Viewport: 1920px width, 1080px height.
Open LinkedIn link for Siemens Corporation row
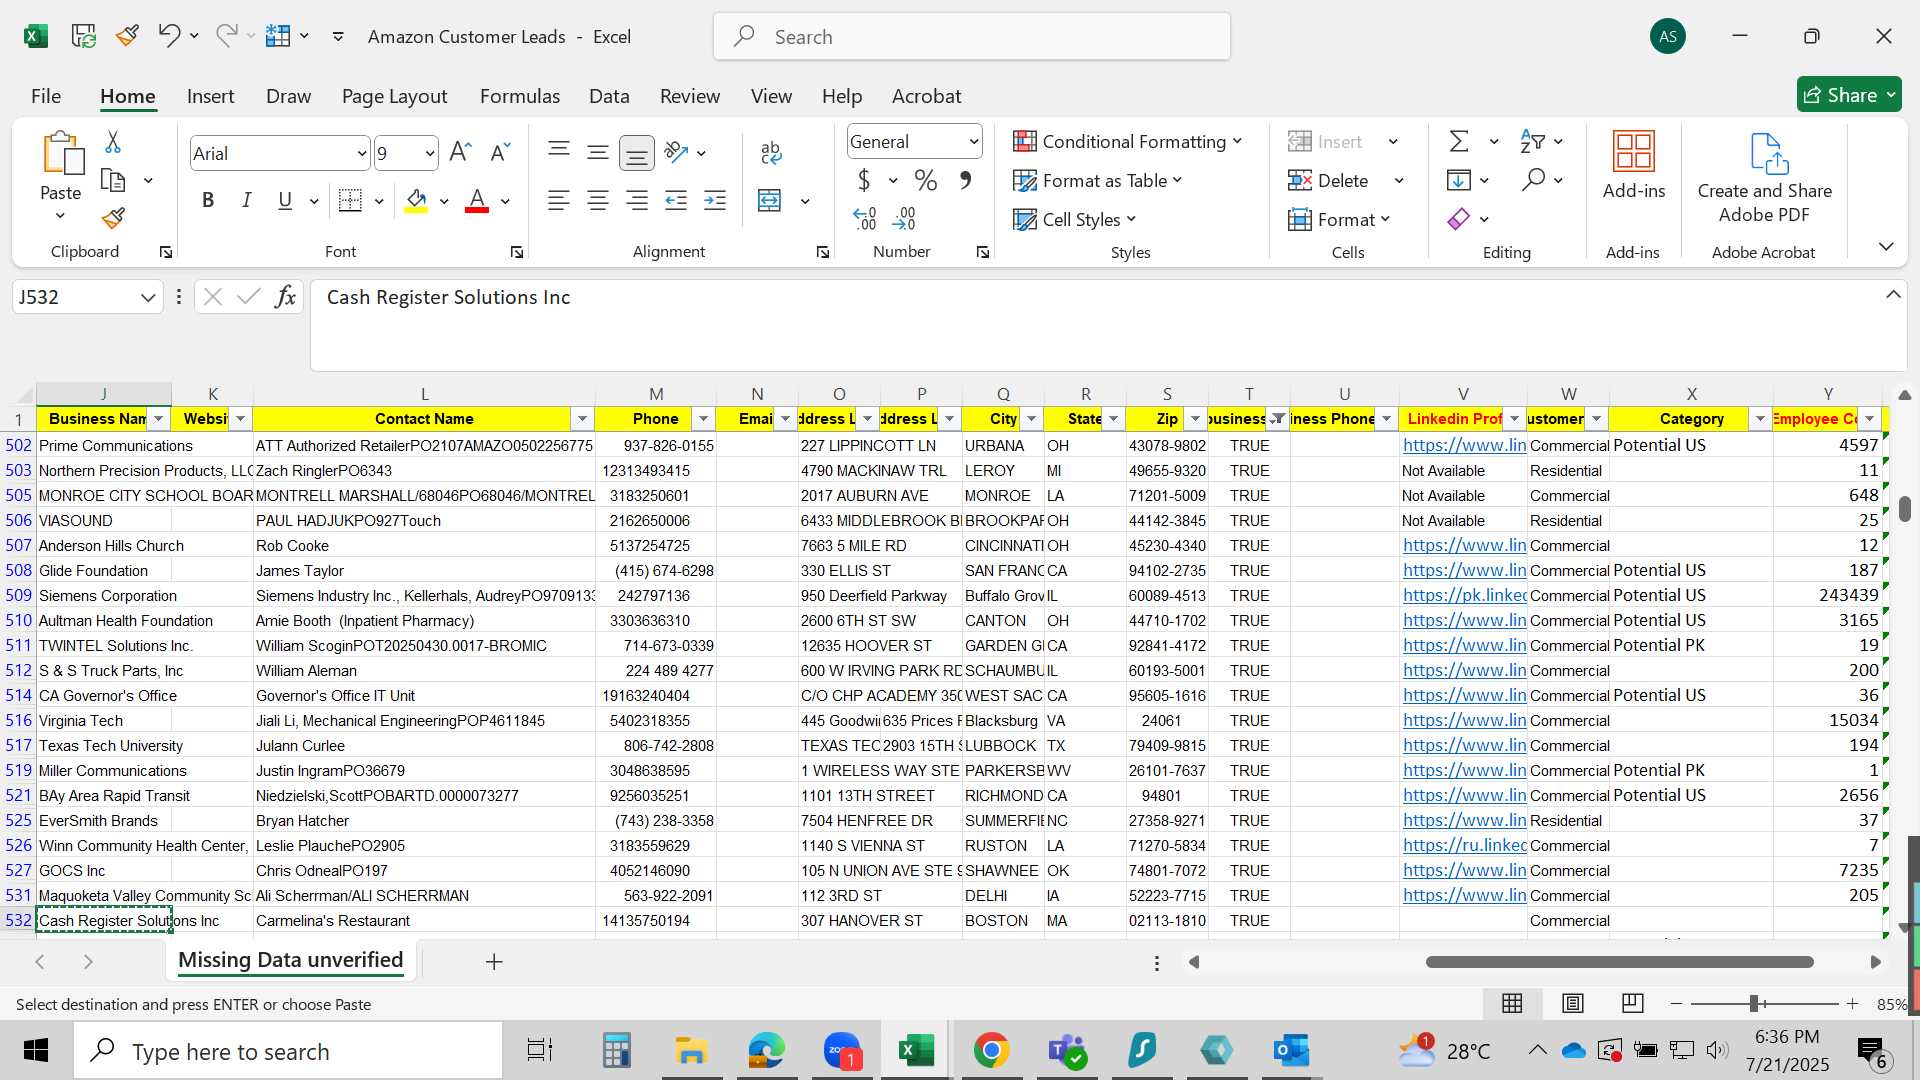[x=1464, y=595]
